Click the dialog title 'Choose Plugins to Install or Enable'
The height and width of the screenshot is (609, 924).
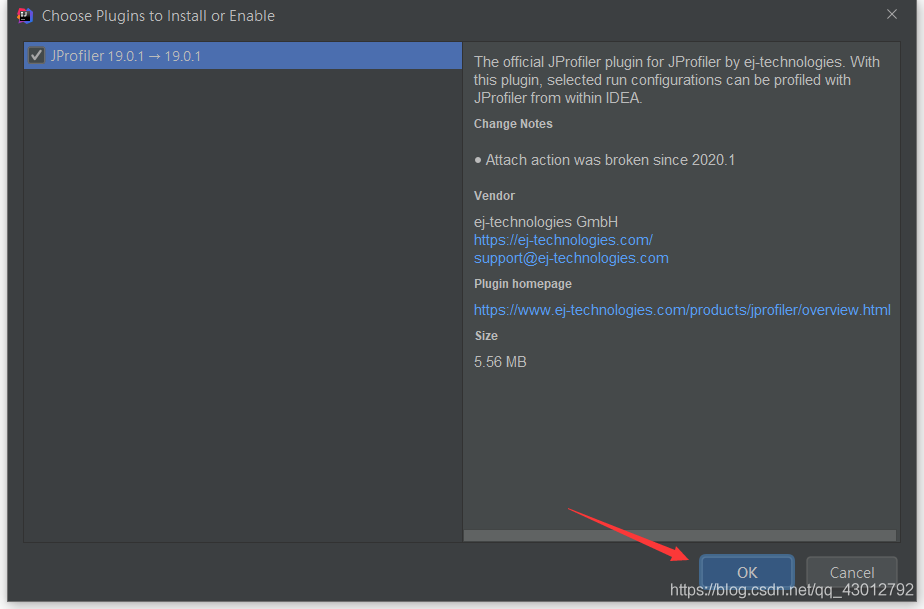point(158,16)
